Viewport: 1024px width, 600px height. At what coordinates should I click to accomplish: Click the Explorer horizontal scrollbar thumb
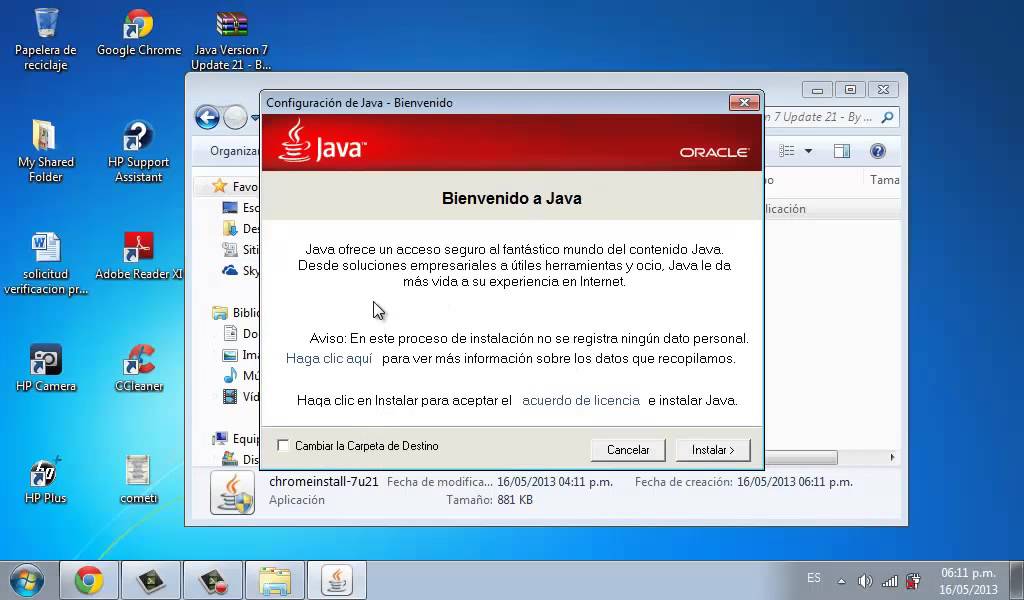click(x=801, y=457)
